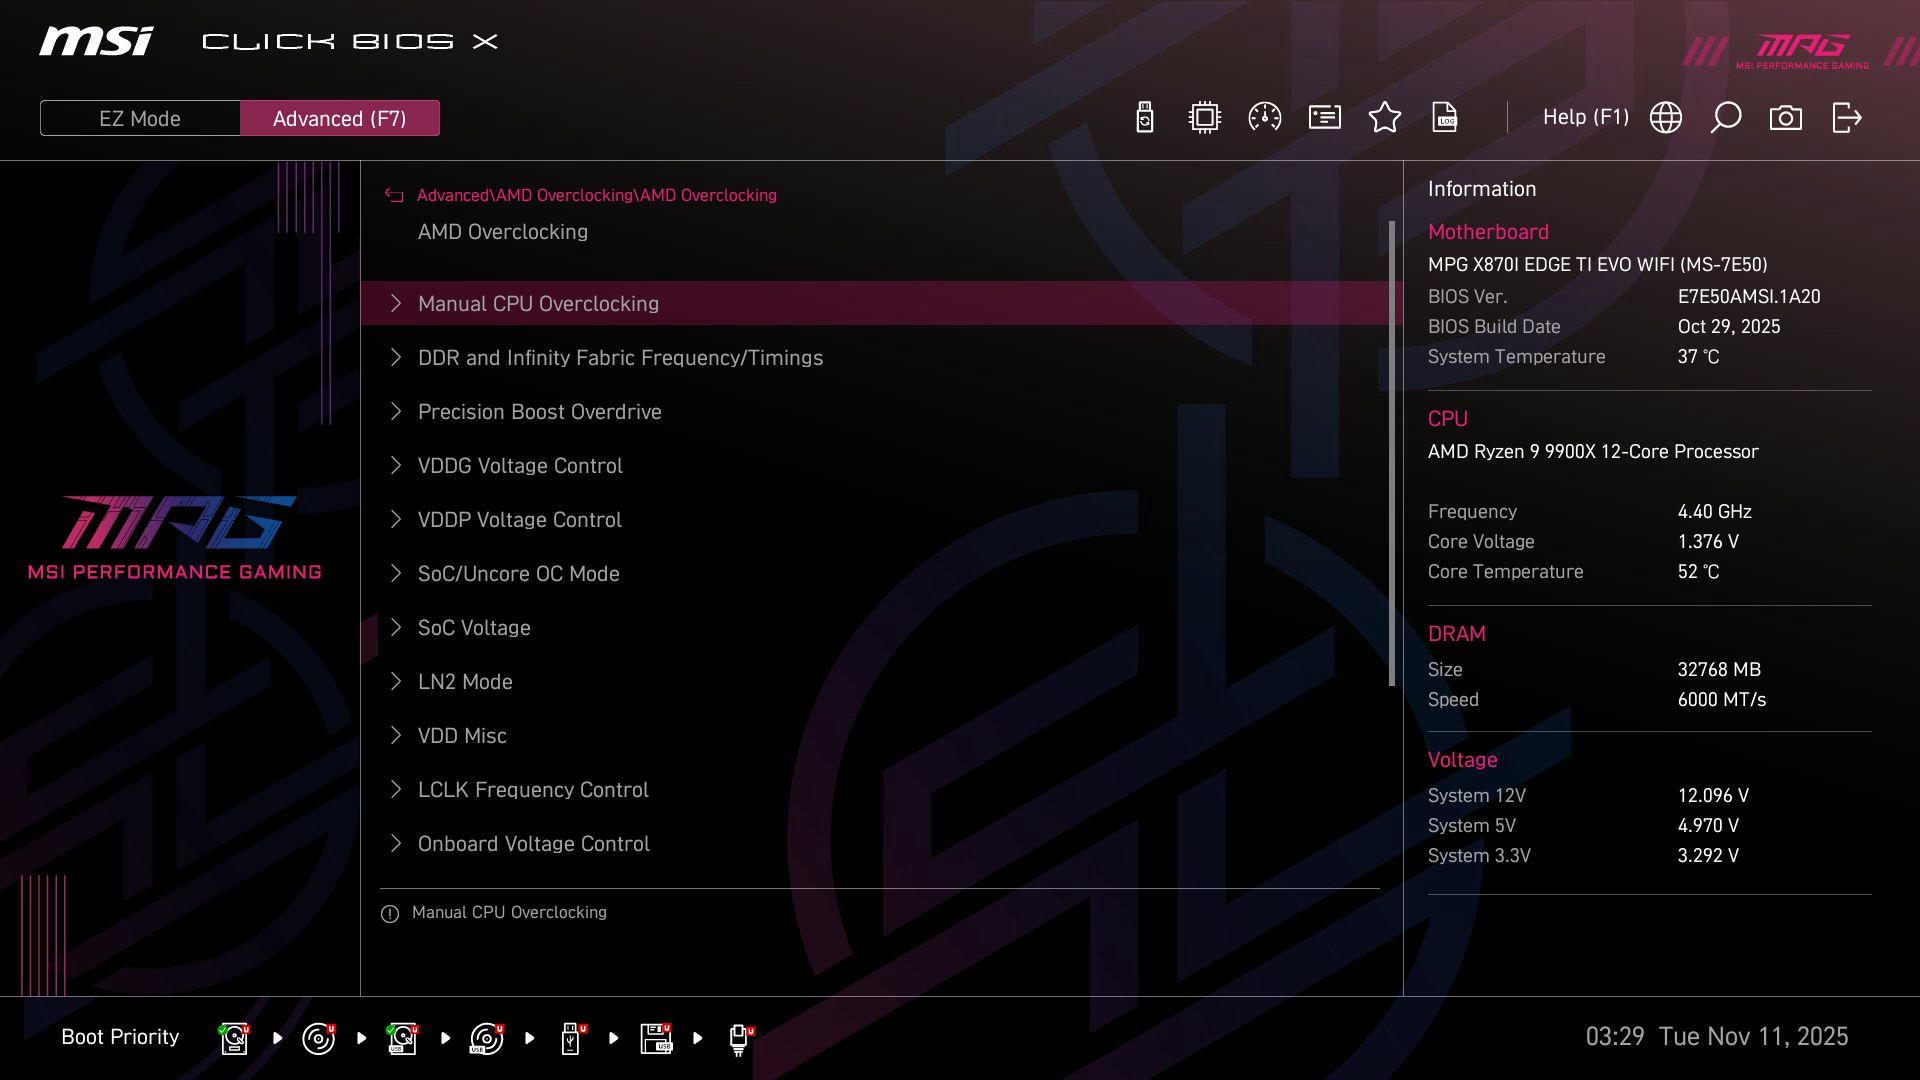Open Hardware Monitor gauge icon
The width and height of the screenshot is (1920, 1080).
(x=1264, y=117)
